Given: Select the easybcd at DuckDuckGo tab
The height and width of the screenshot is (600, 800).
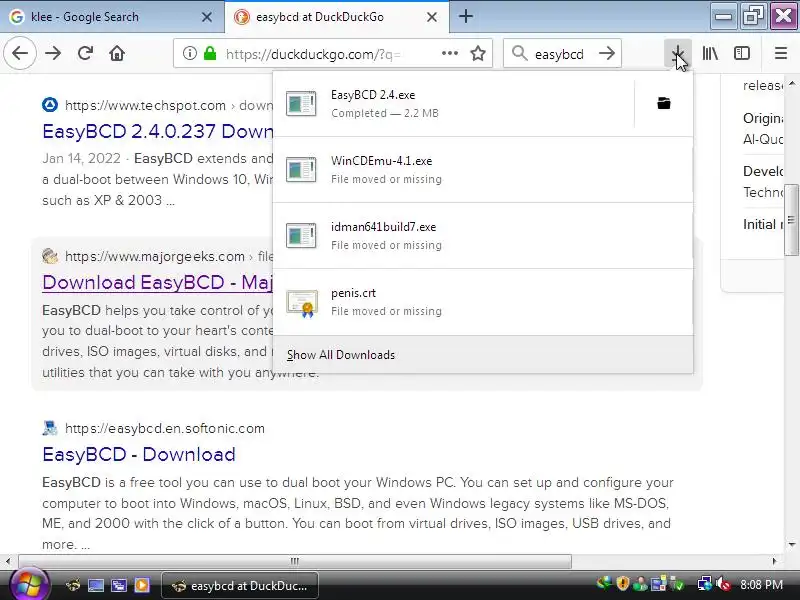Looking at the screenshot, I should coord(337,17).
